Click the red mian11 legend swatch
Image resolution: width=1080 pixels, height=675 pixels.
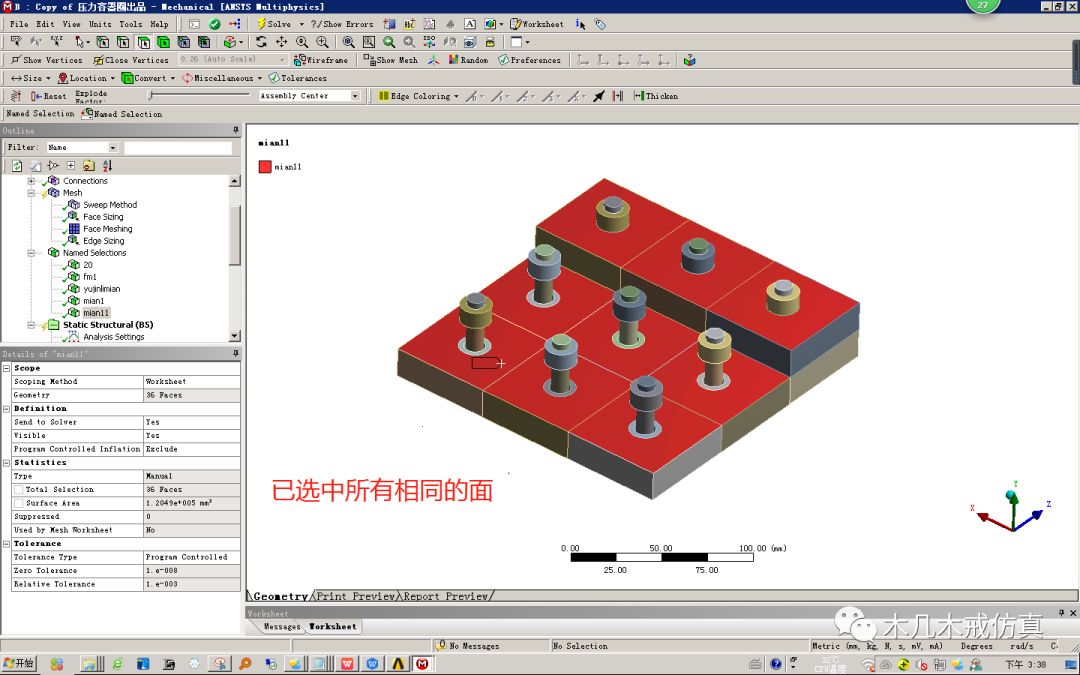[x=267, y=166]
